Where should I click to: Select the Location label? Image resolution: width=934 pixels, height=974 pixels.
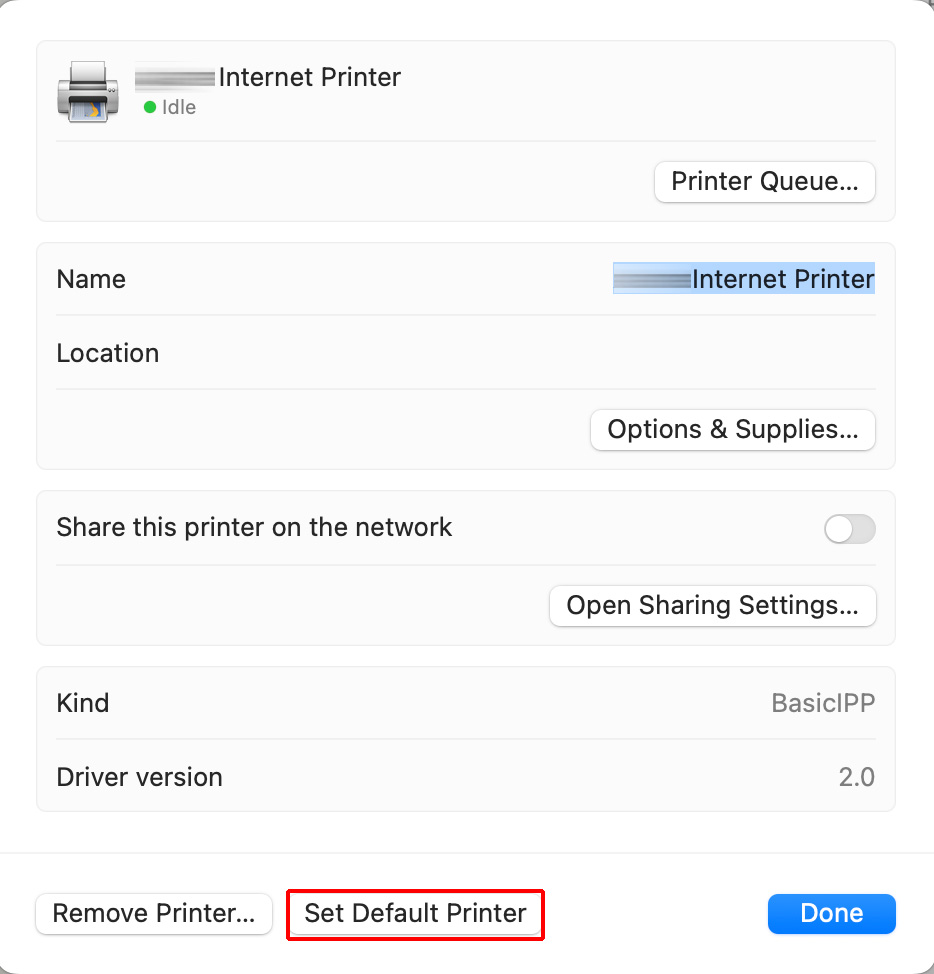(x=107, y=353)
